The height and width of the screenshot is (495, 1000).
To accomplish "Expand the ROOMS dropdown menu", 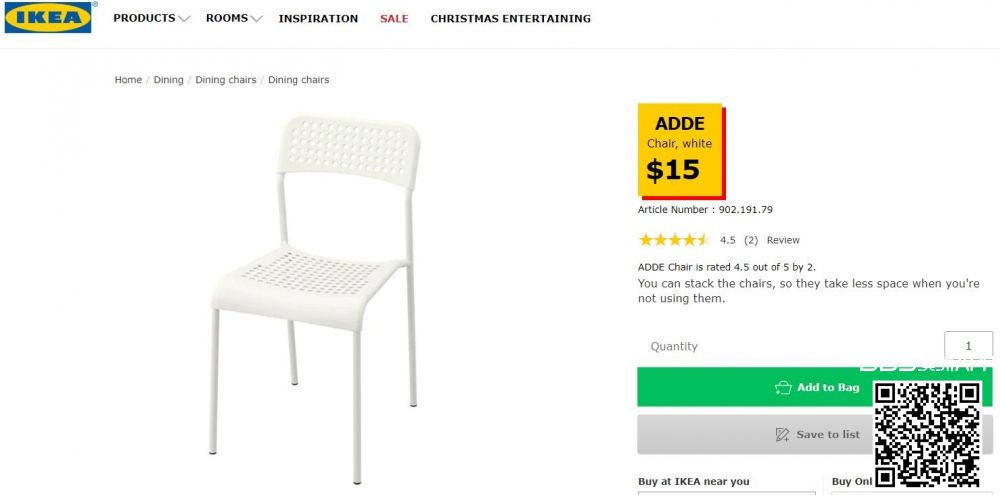I will pos(234,19).
